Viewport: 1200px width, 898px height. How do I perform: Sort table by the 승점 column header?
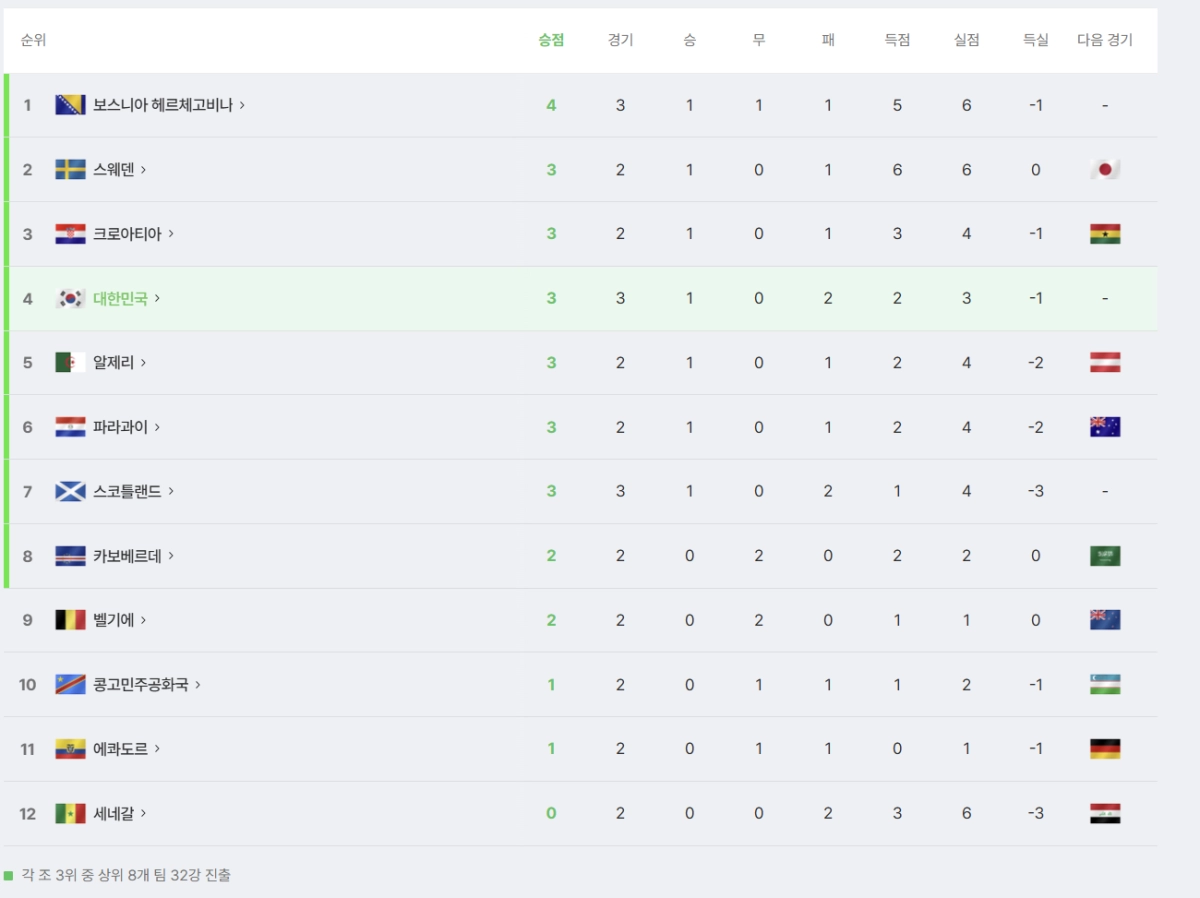(x=551, y=40)
